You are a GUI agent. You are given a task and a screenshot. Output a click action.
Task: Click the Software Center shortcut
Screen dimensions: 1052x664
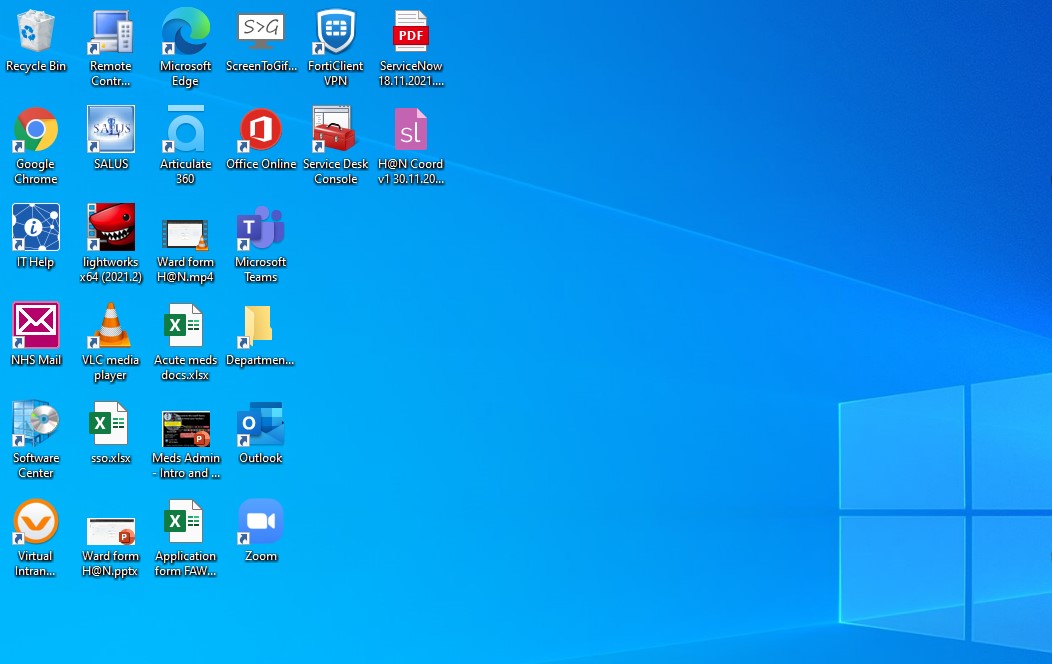tap(36, 423)
